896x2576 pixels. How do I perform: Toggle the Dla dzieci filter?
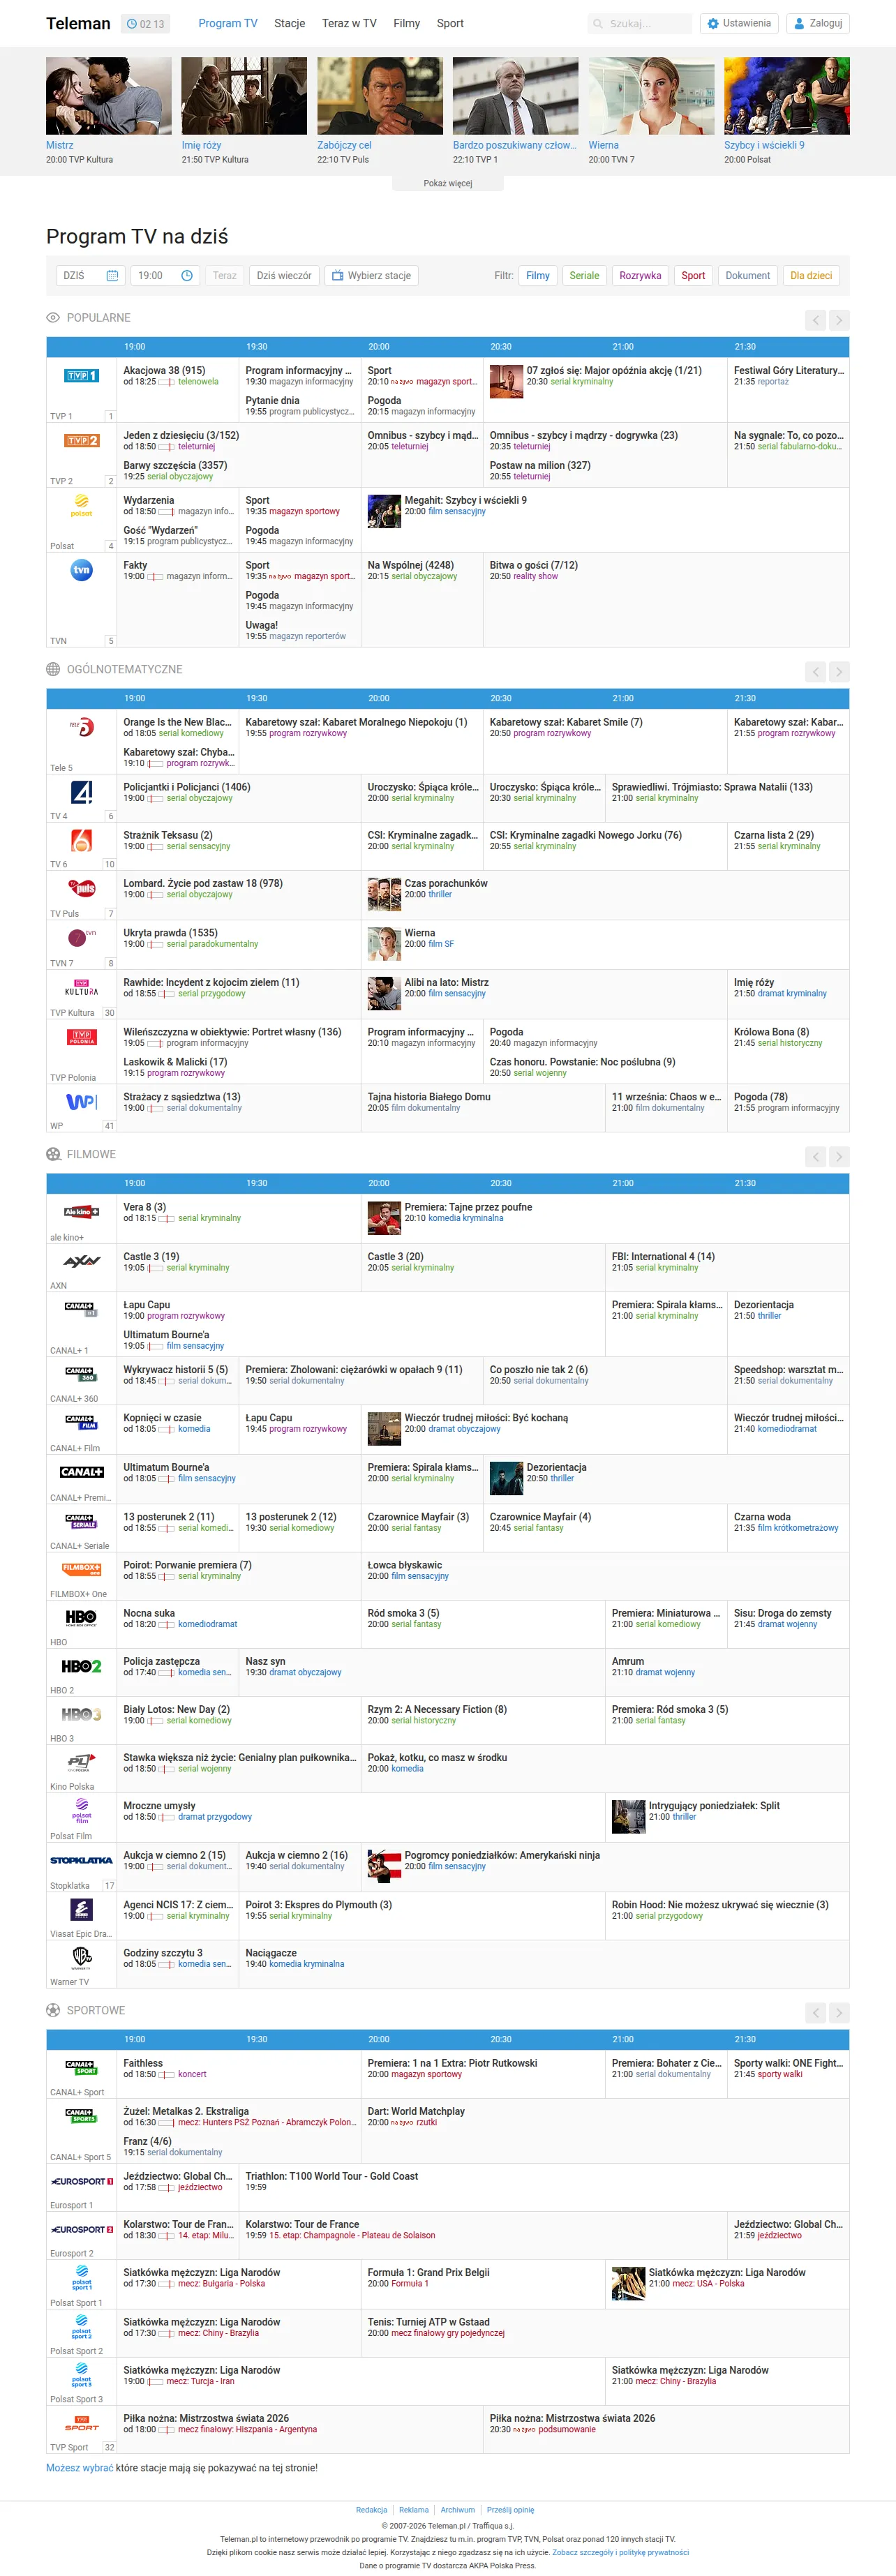[811, 276]
